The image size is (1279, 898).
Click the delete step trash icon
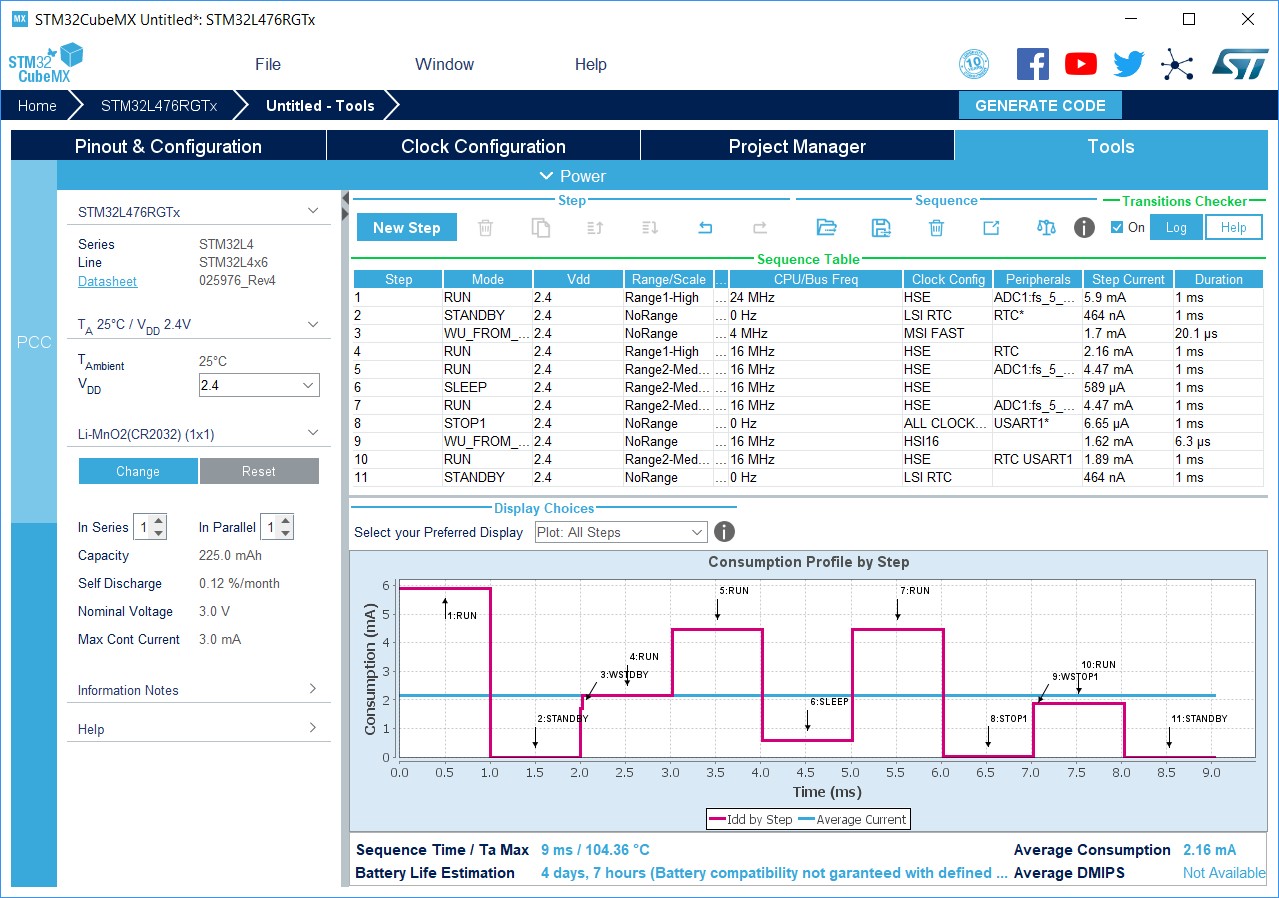[x=485, y=228]
